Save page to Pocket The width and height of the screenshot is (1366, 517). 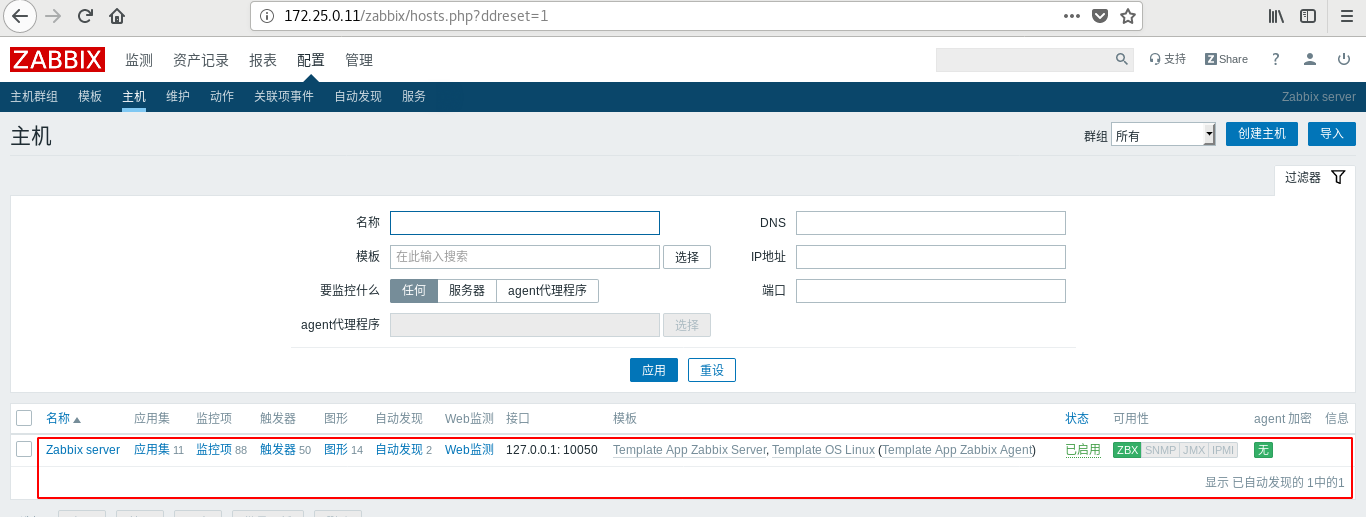coord(1100,16)
